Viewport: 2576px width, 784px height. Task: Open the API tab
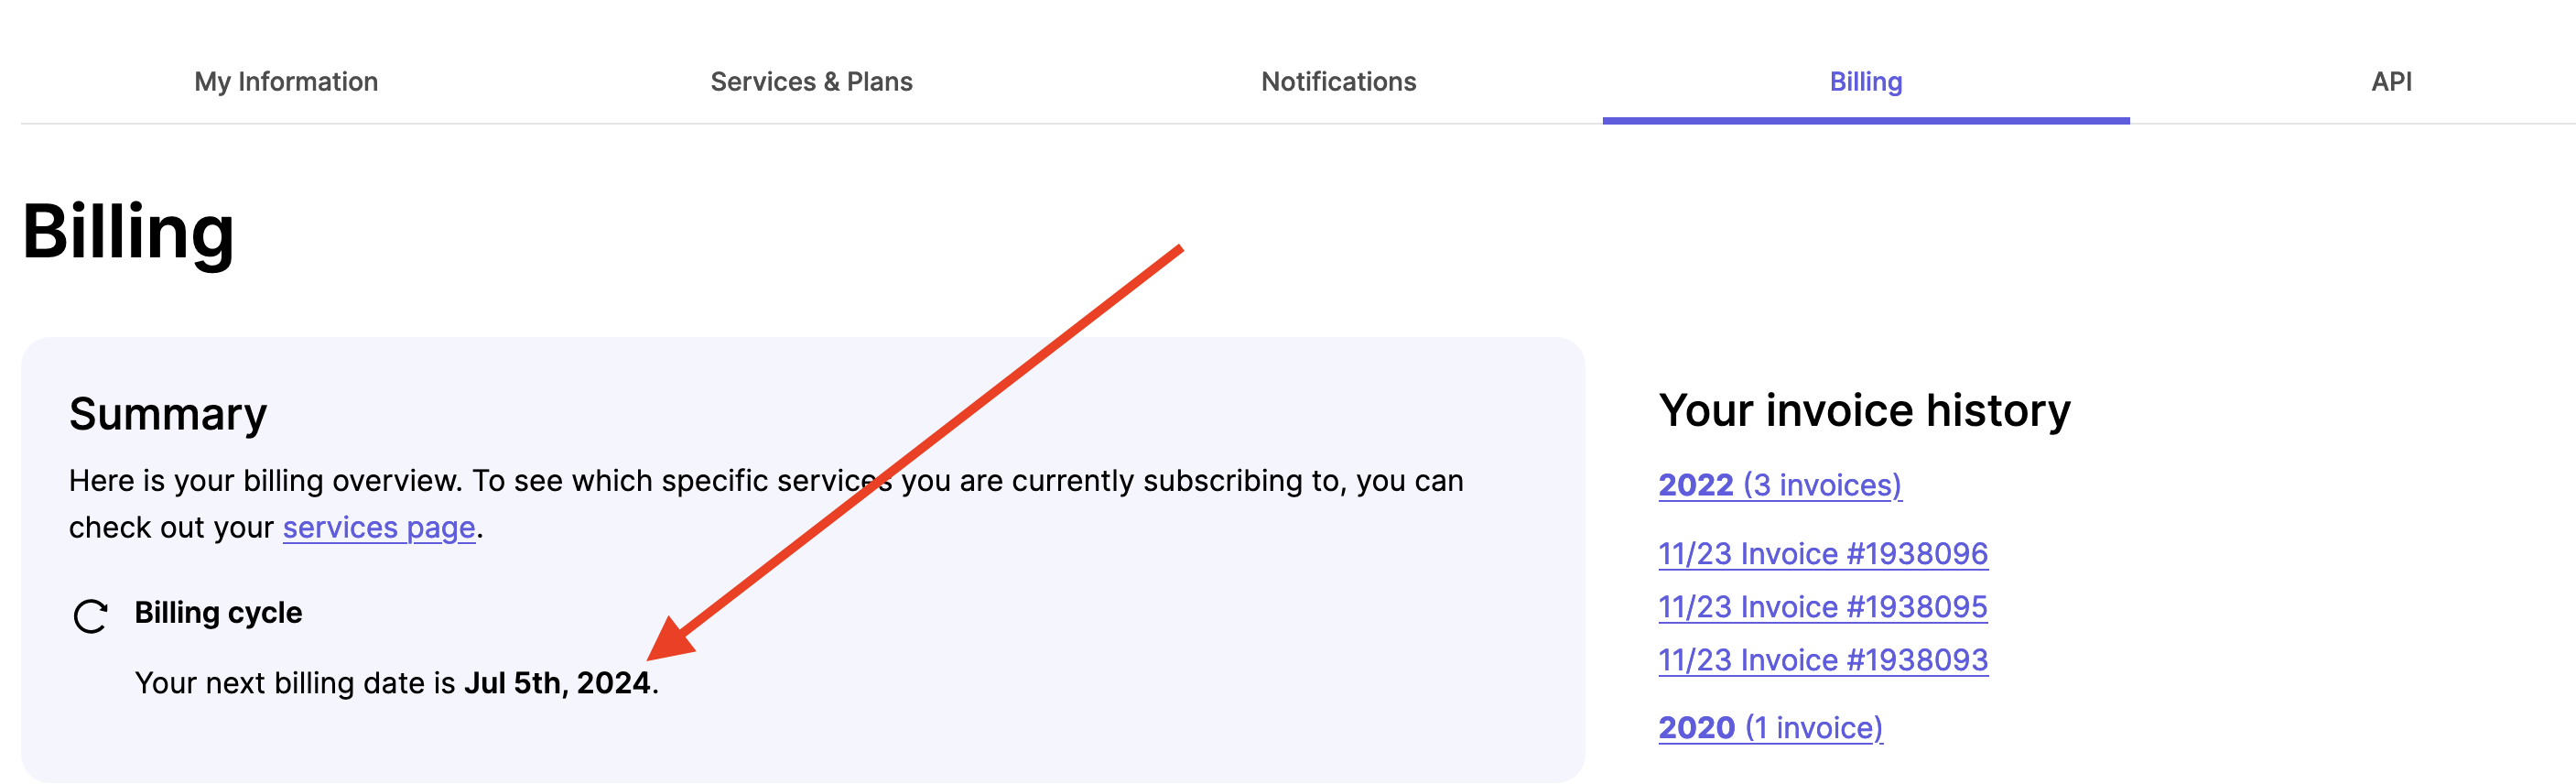coord(2391,81)
